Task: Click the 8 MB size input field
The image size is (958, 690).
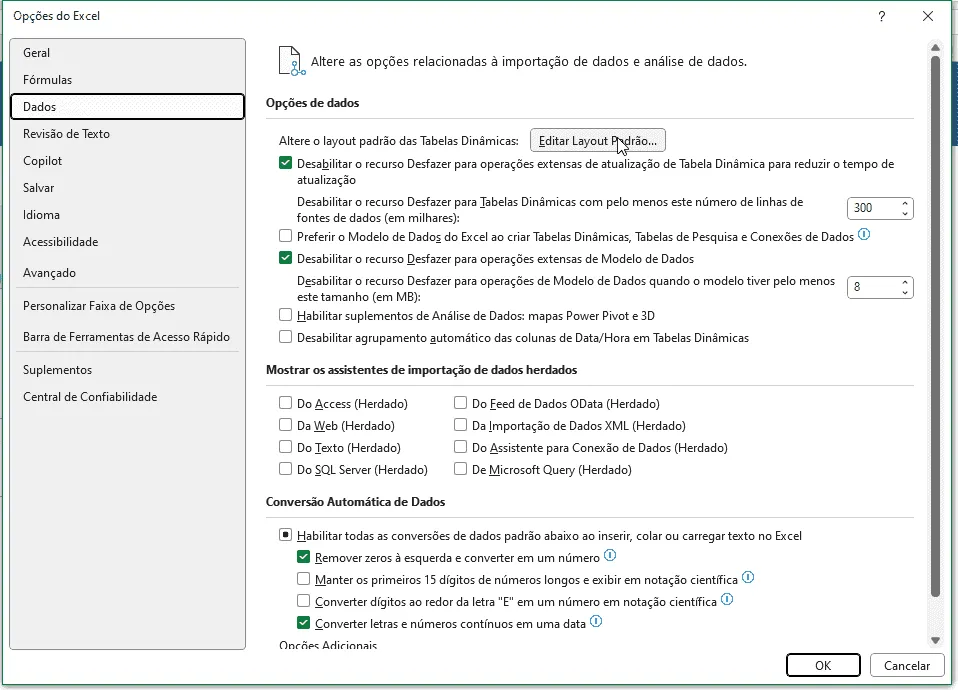Action: (x=873, y=287)
